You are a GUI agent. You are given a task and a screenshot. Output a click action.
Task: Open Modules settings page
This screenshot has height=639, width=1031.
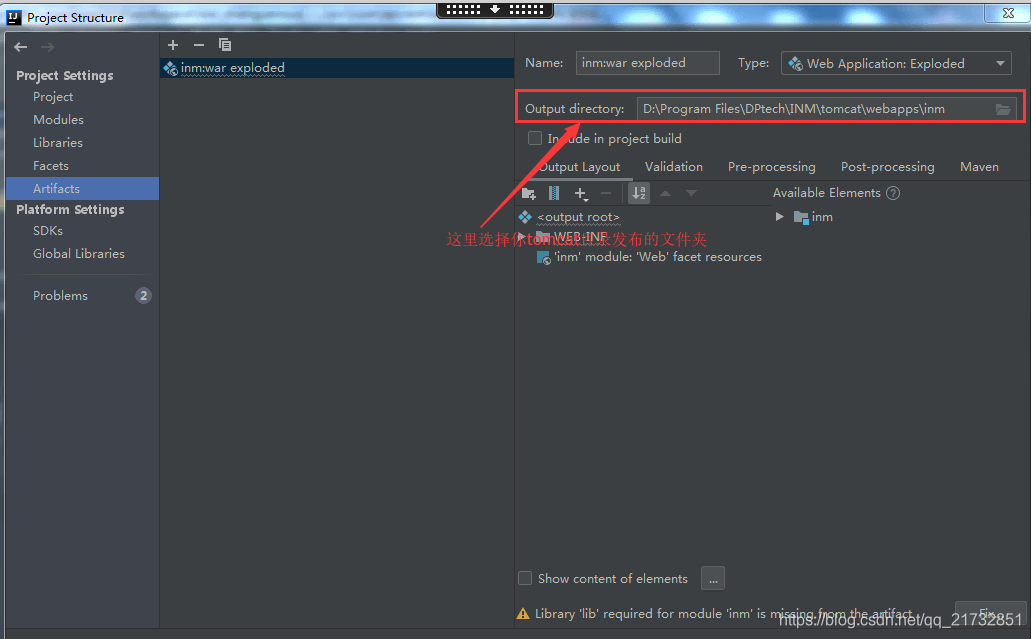click(x=59, y=120)
